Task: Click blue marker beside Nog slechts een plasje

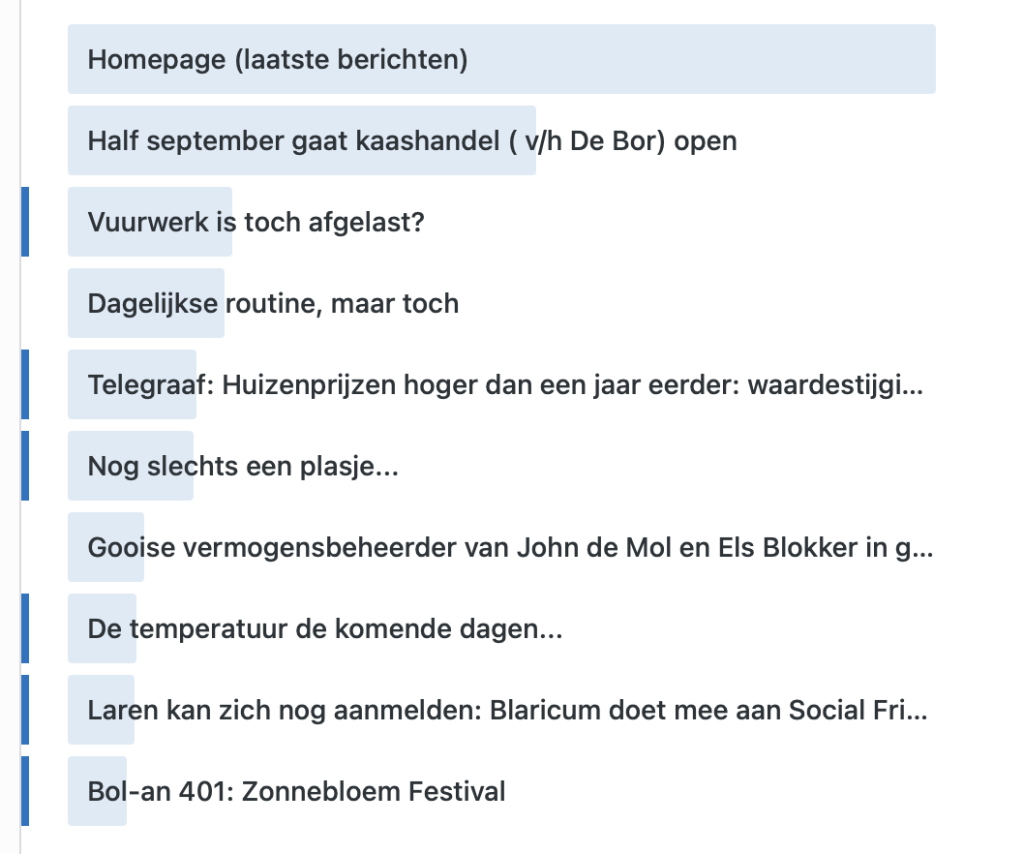Action: click(x=25, y=466)
